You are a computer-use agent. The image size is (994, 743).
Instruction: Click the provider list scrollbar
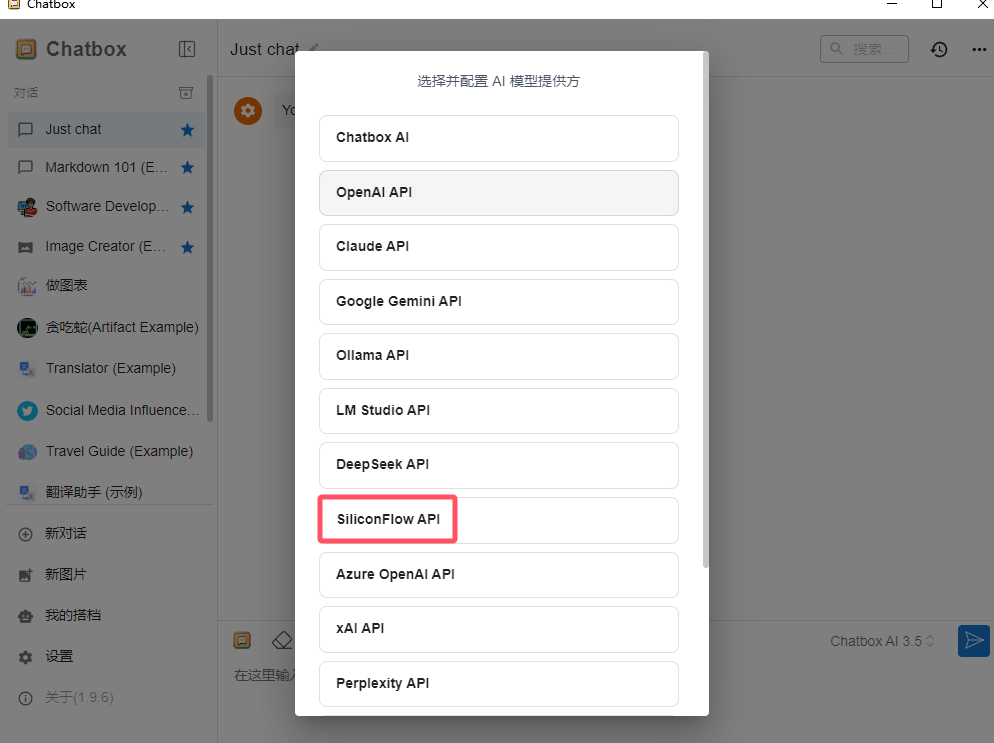coord(706,309)
